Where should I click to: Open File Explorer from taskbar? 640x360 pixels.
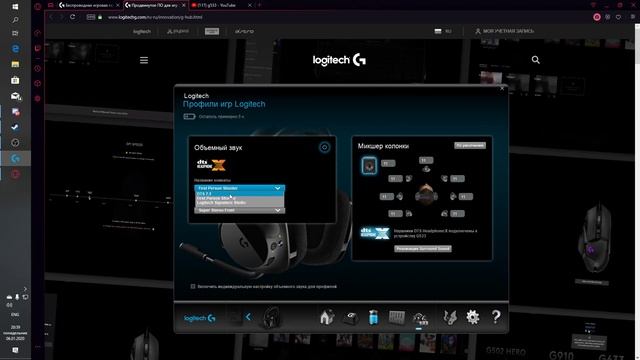click(x=15, y=64)
